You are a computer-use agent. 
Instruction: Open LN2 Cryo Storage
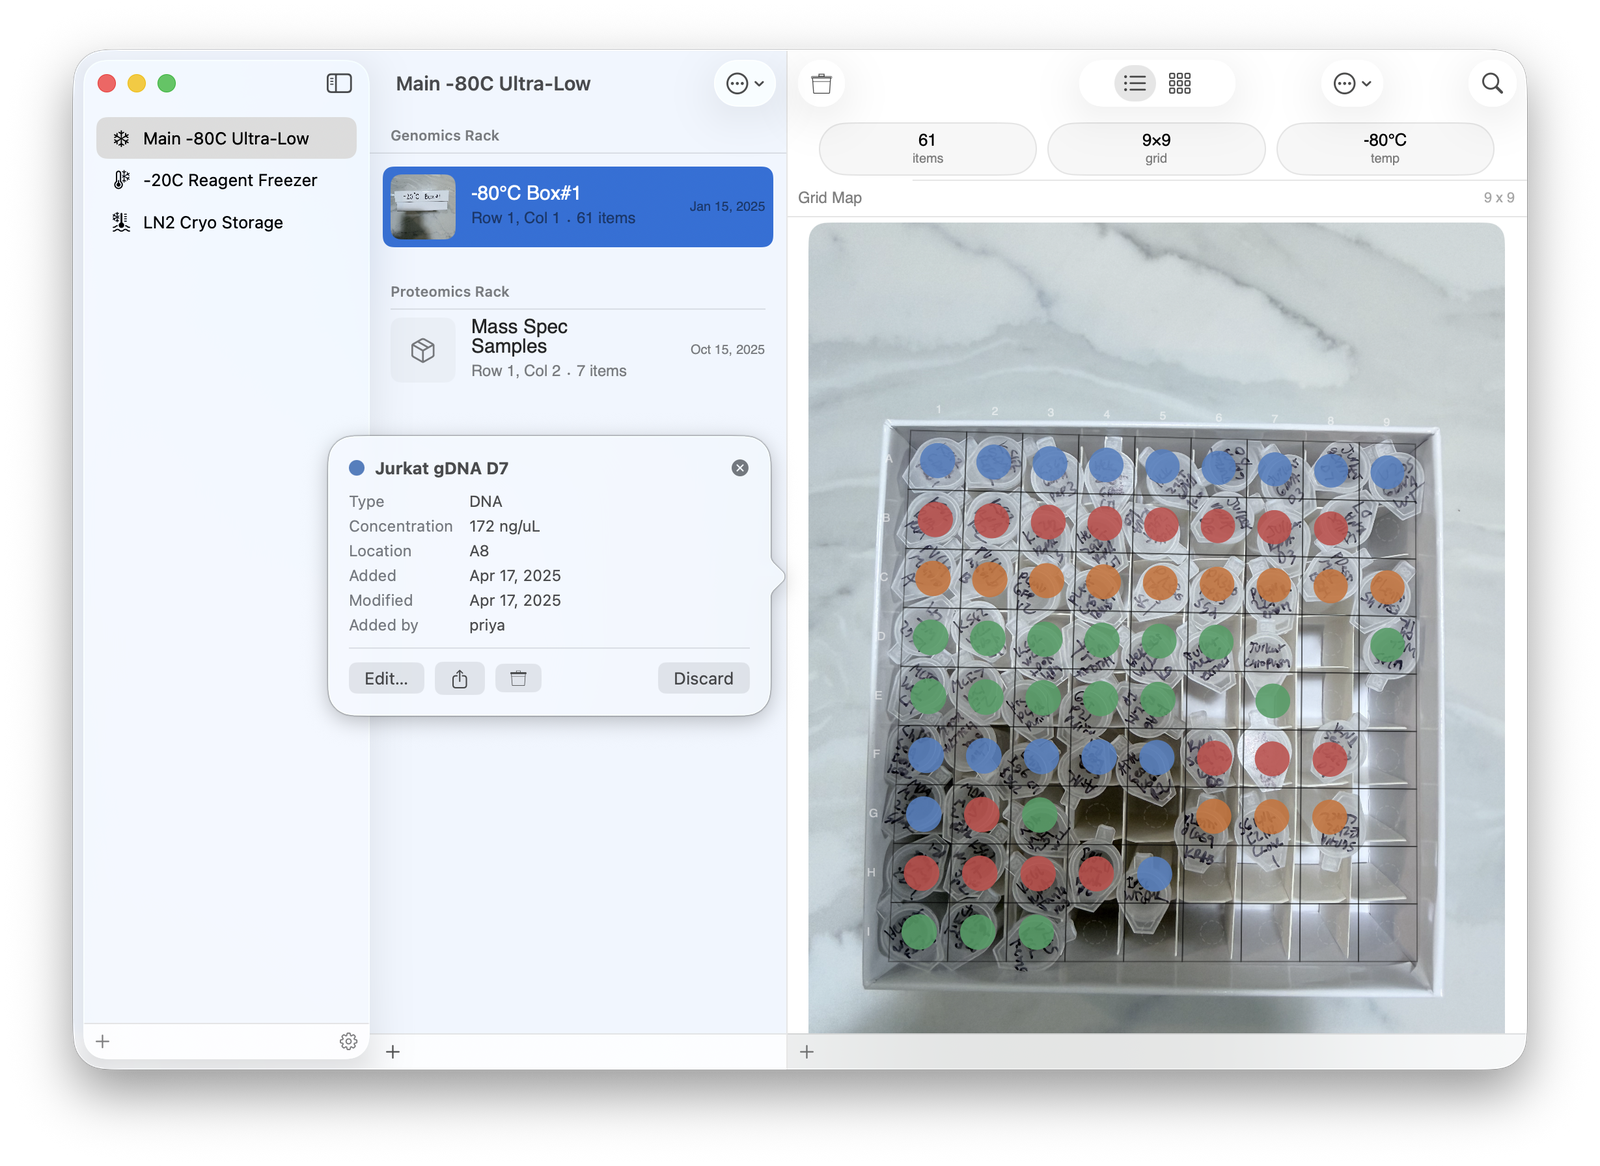[226, 222]
